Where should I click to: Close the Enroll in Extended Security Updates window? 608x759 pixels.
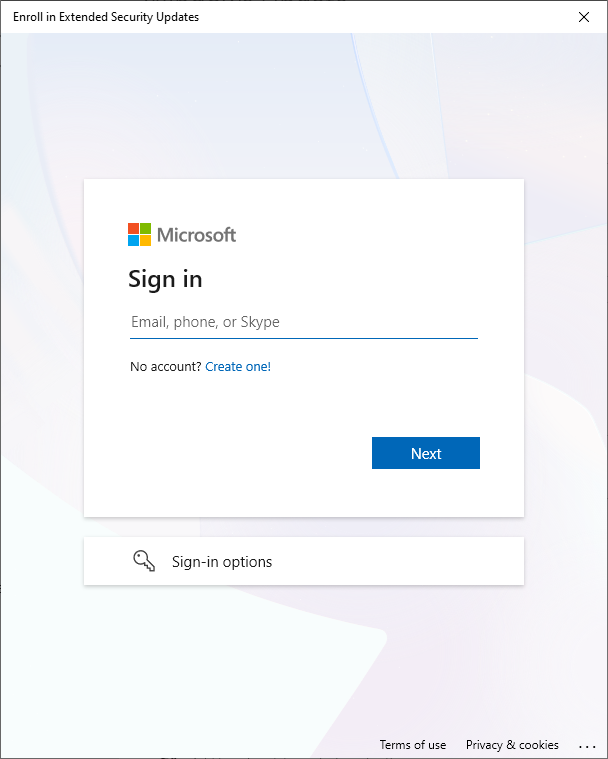coord(584,17)
